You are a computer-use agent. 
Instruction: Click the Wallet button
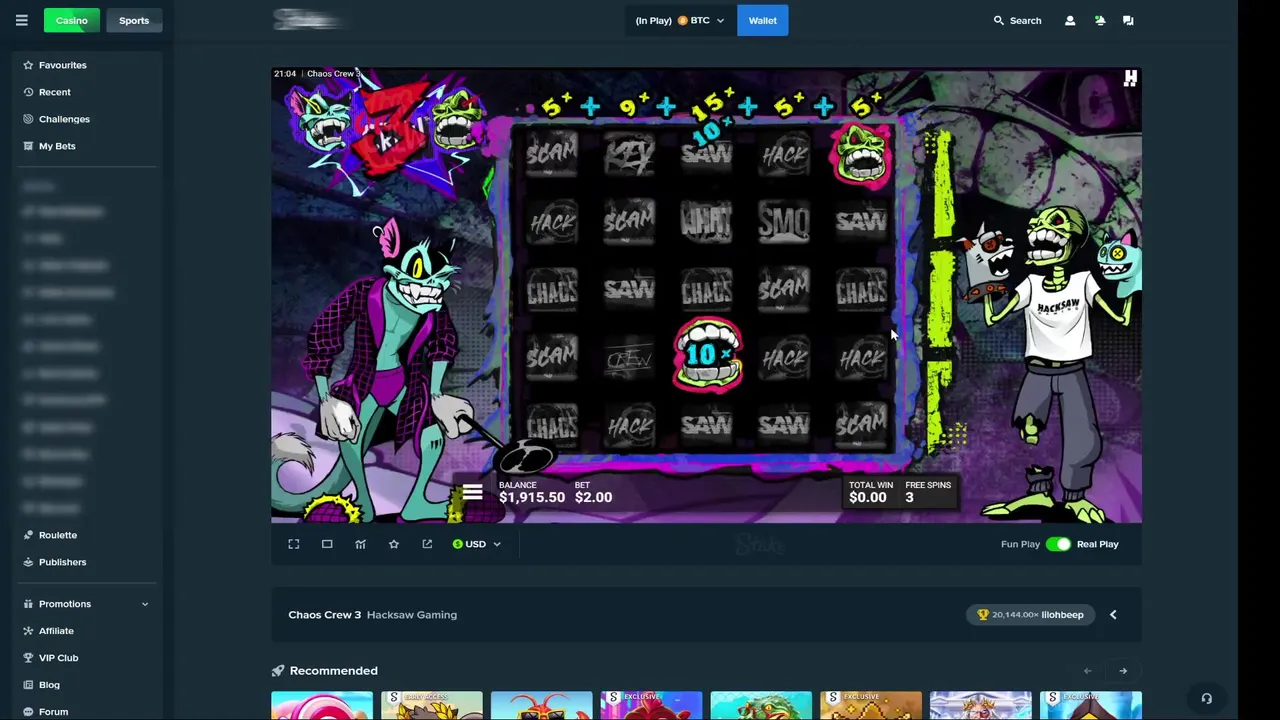tap(762, 20)
